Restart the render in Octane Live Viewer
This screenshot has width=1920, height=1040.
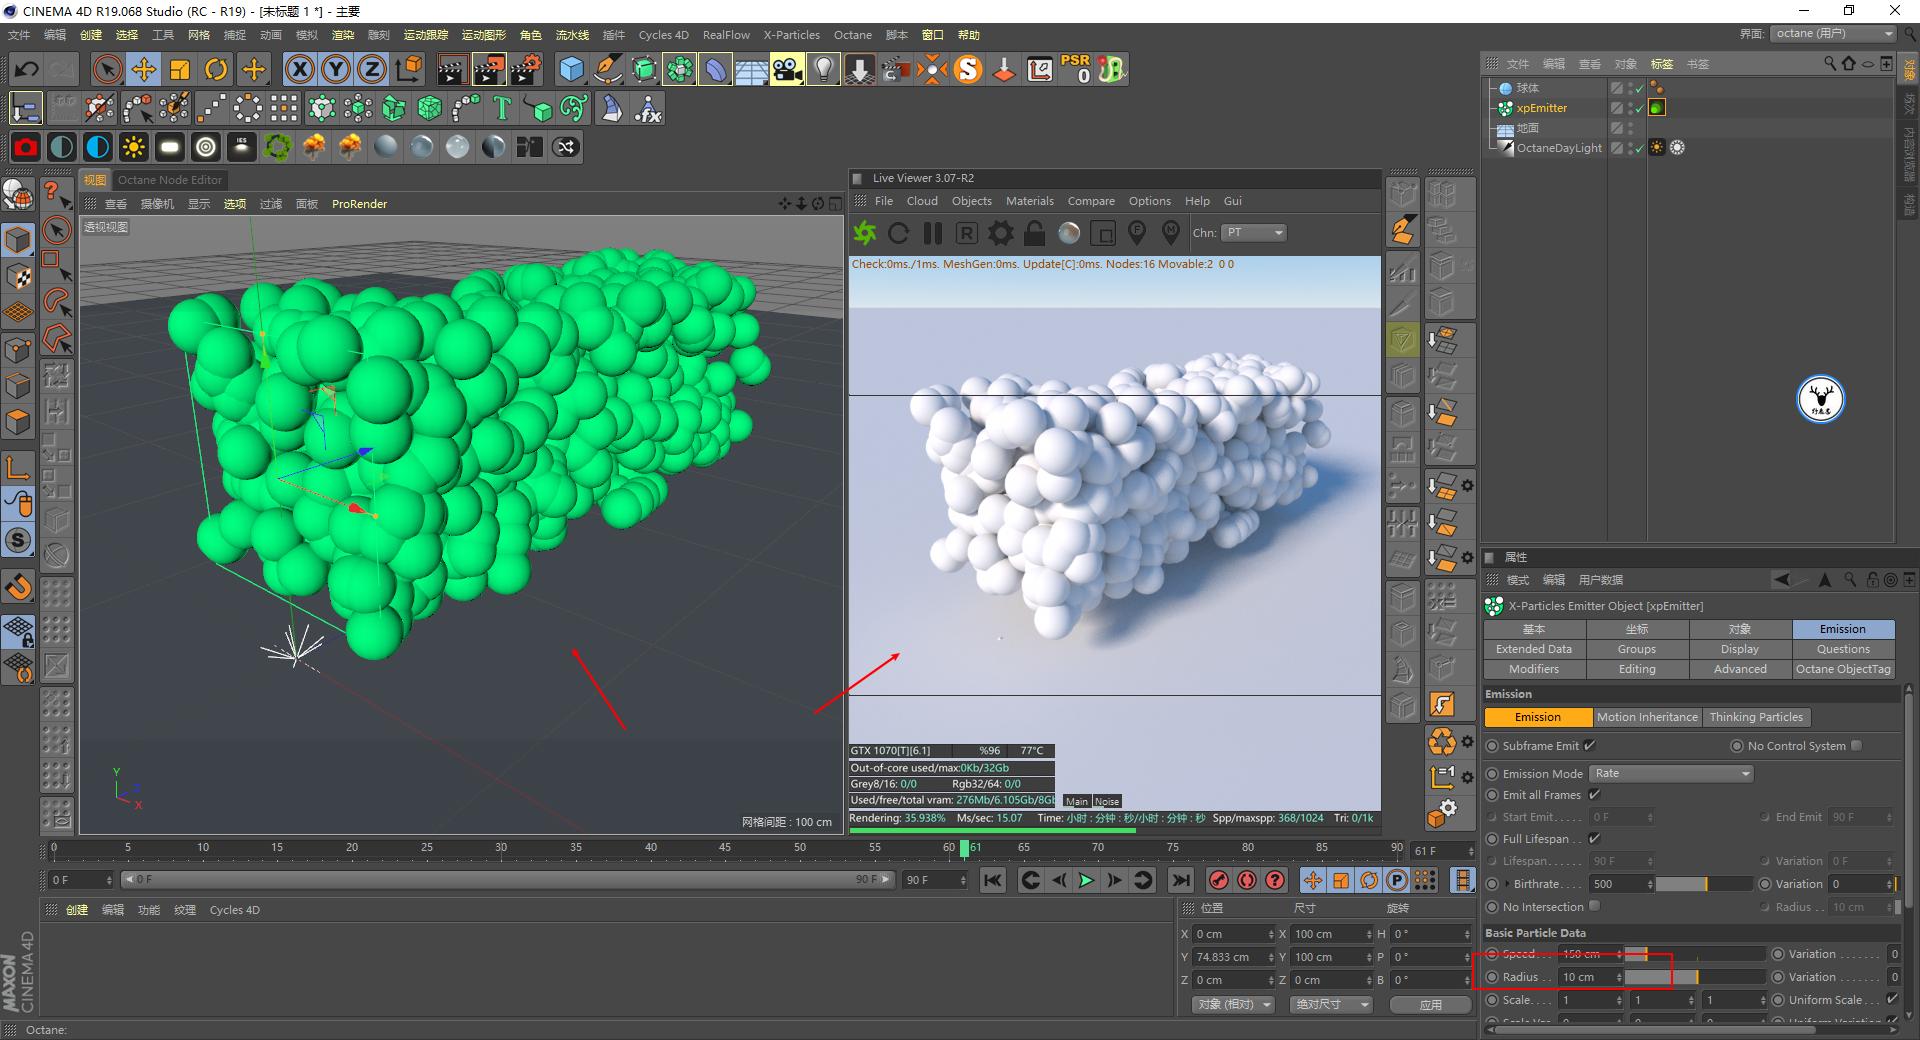tap(898, 233)
